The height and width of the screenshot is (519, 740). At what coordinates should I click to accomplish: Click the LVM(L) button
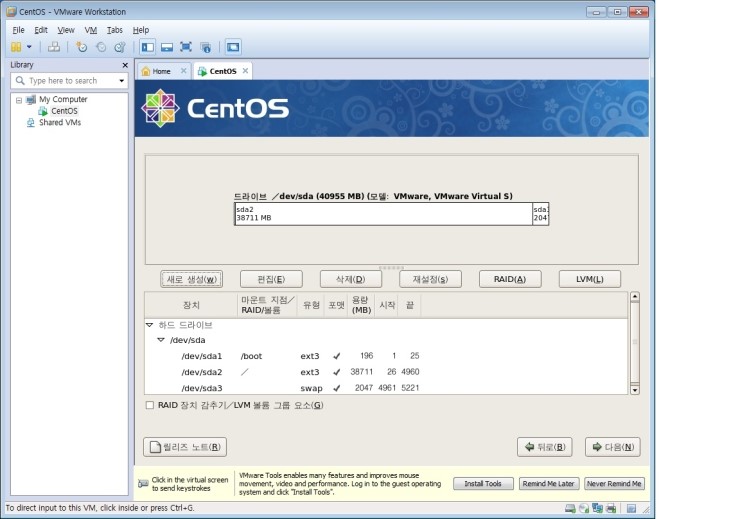pyautogui.click(x=590, y=279)
